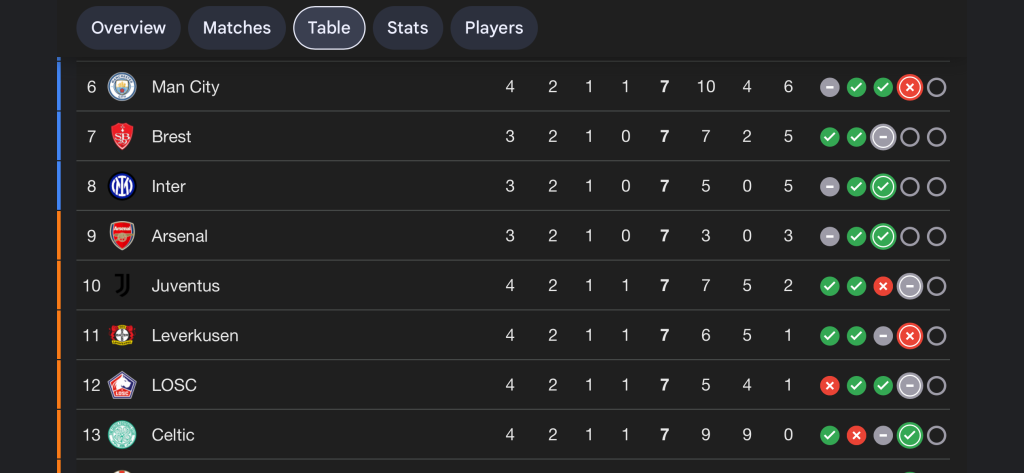Switch to the Stats tab
Screen dimensions: 1024x473
pos(408,28)
